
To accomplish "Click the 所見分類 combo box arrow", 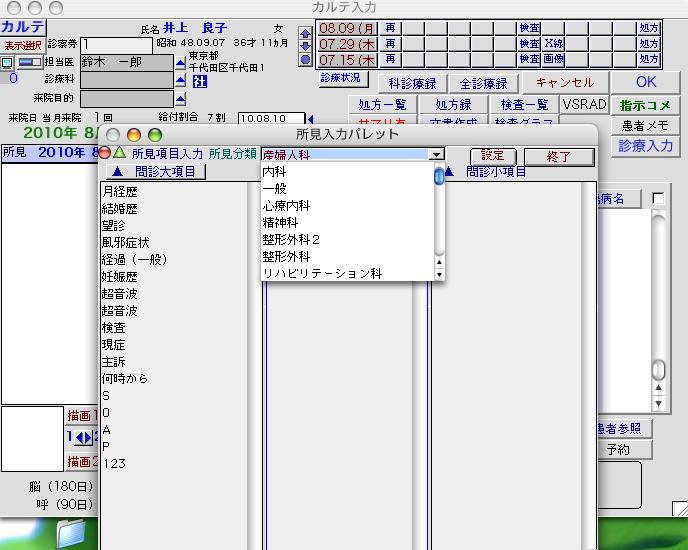I will 436,155.
